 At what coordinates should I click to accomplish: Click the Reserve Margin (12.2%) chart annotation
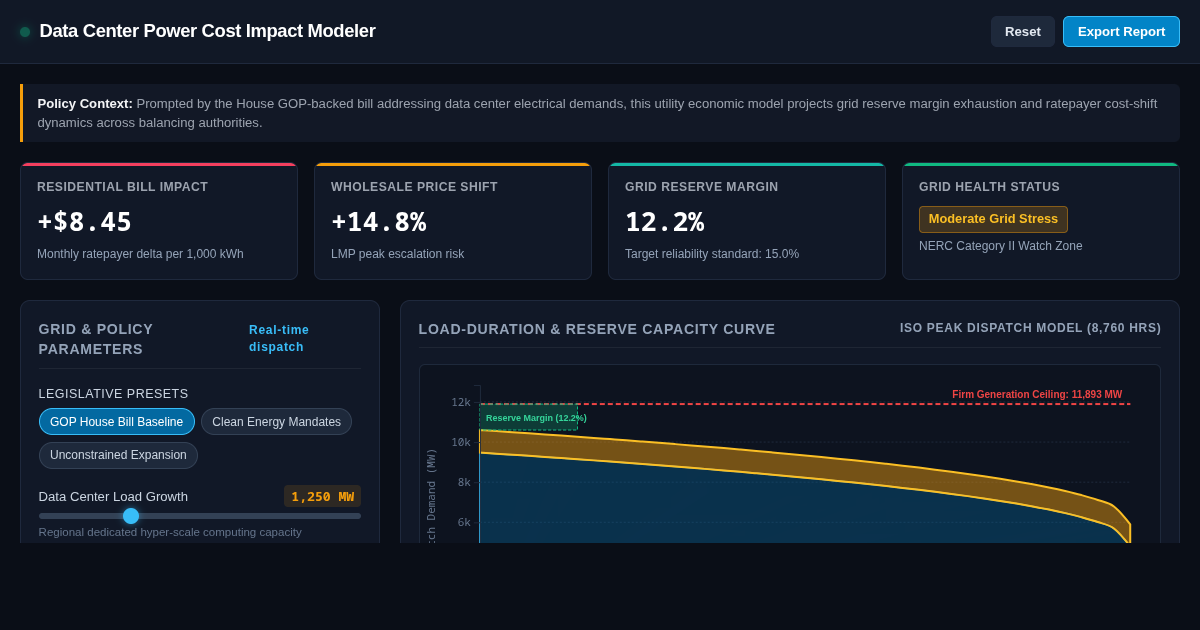tap(536, 418)
